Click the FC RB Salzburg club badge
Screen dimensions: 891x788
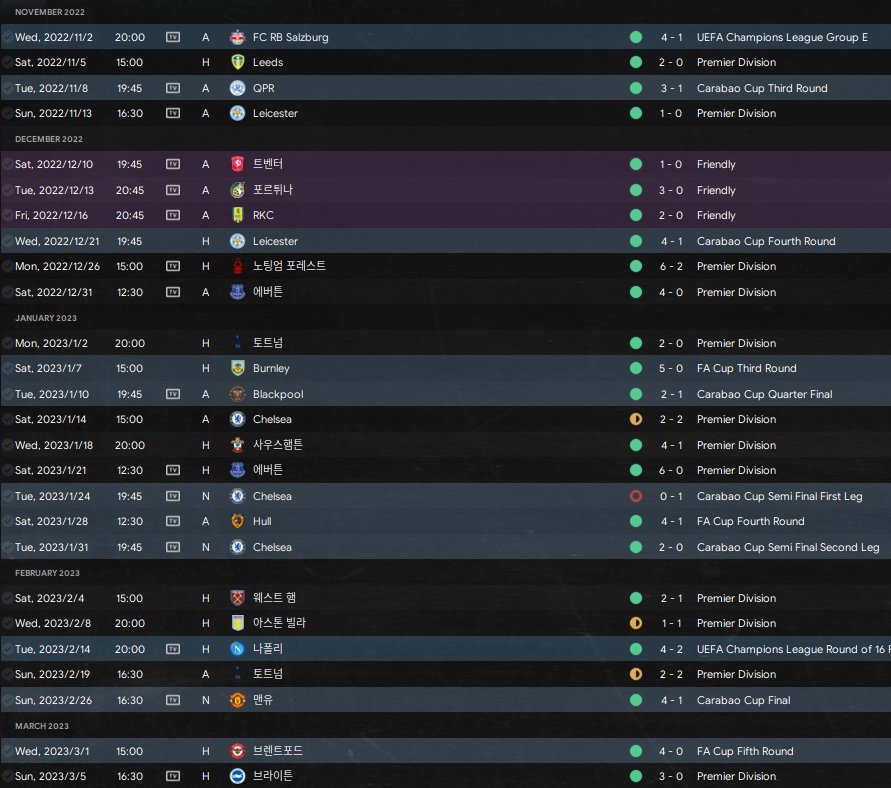click(237, 37)
